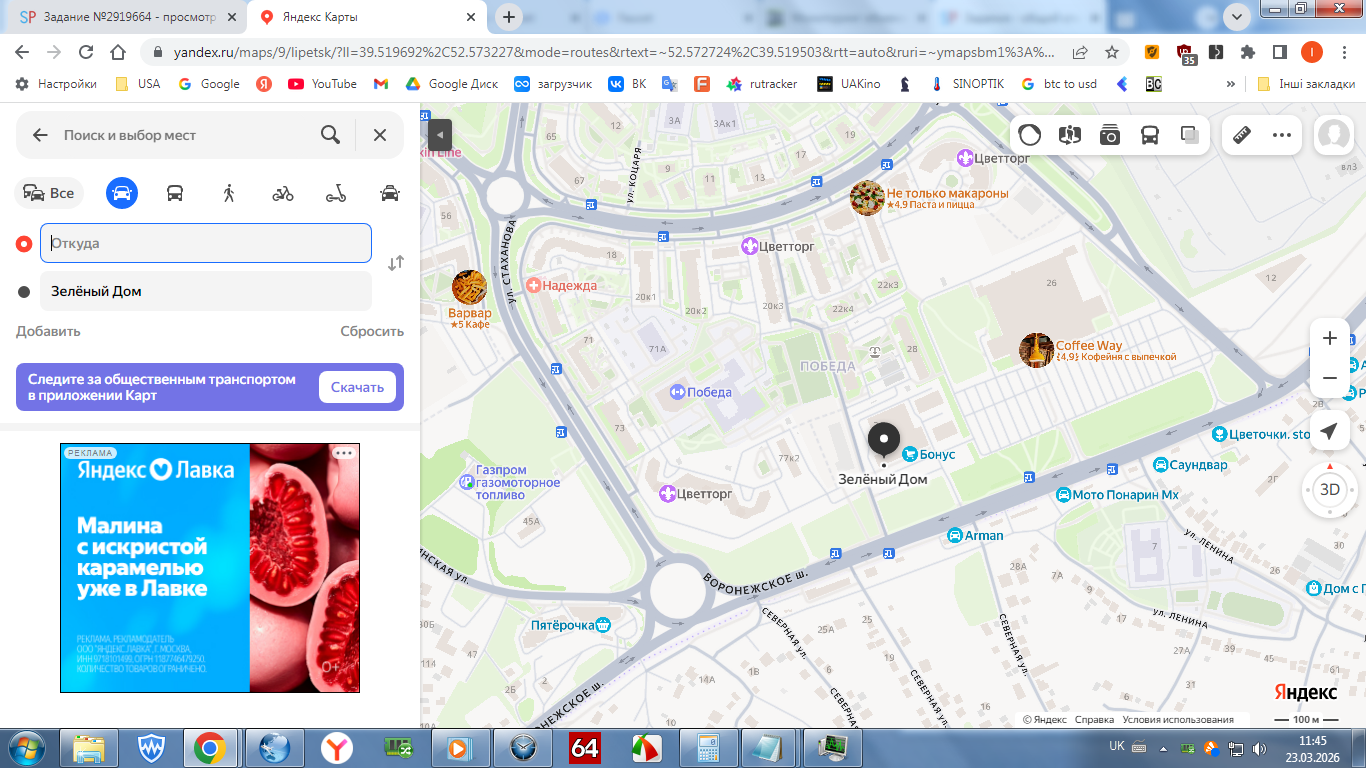This screenshot has height=768, width=1366.
Task: Collapse the side panel with arrow toggle
Action: (x=440, y=135)
